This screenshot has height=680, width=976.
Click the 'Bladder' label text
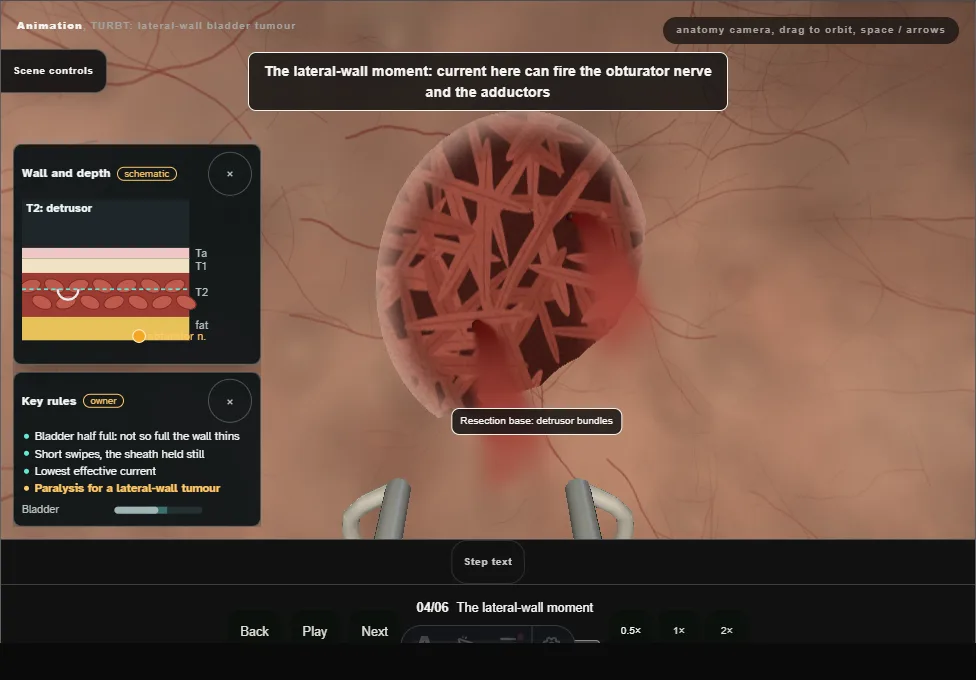tap(40, 509)
